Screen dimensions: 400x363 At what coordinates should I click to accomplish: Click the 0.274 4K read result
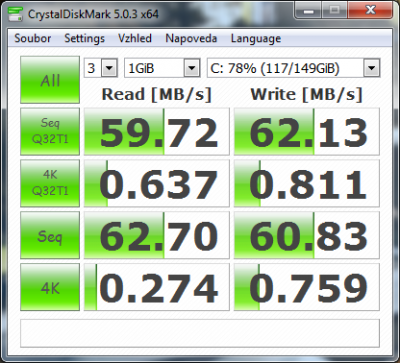(157, 287)
